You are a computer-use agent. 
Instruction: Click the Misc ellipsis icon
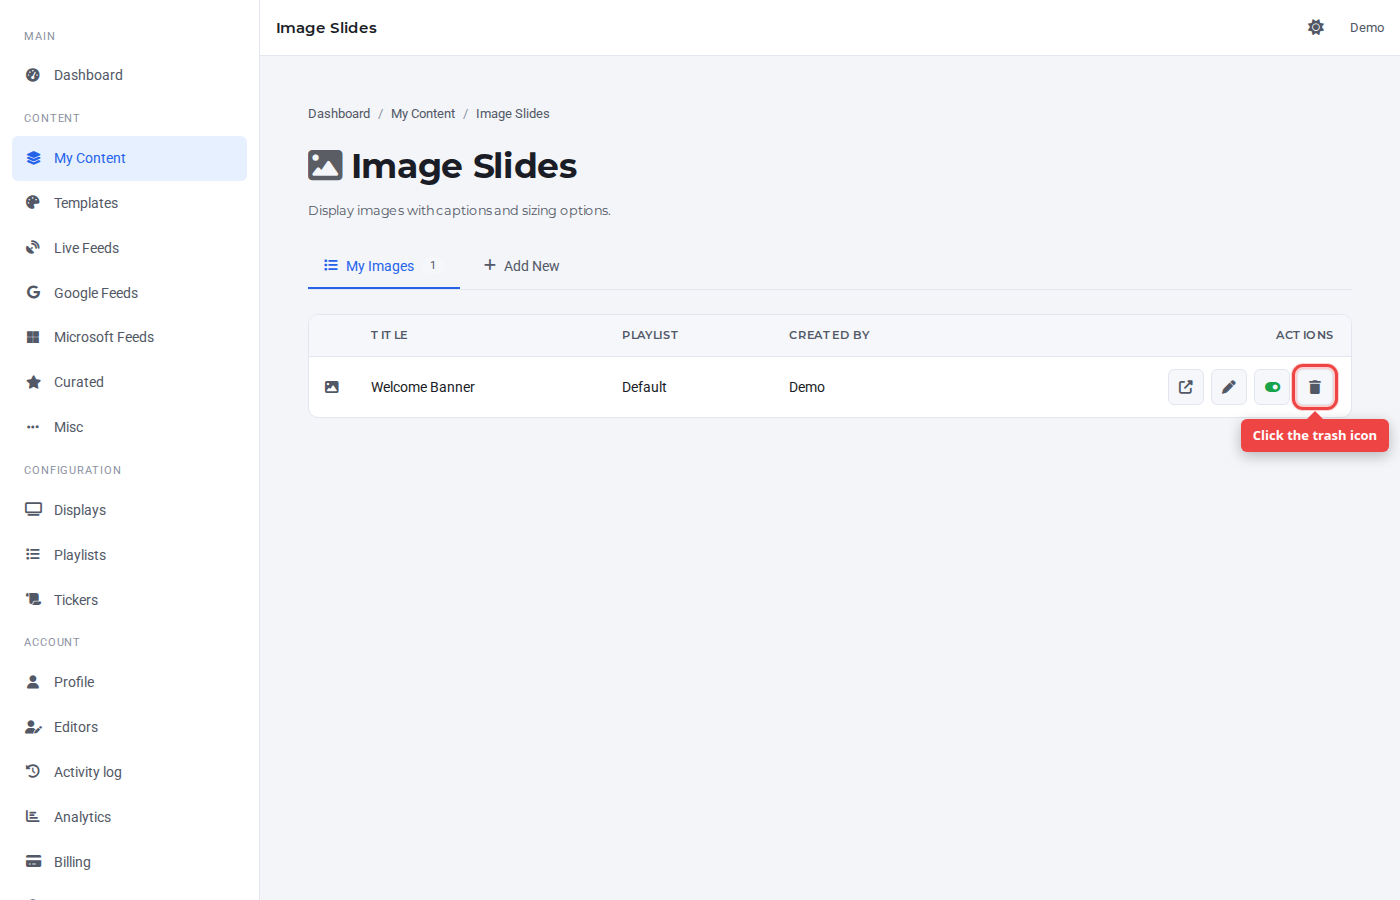pos(33,427)
